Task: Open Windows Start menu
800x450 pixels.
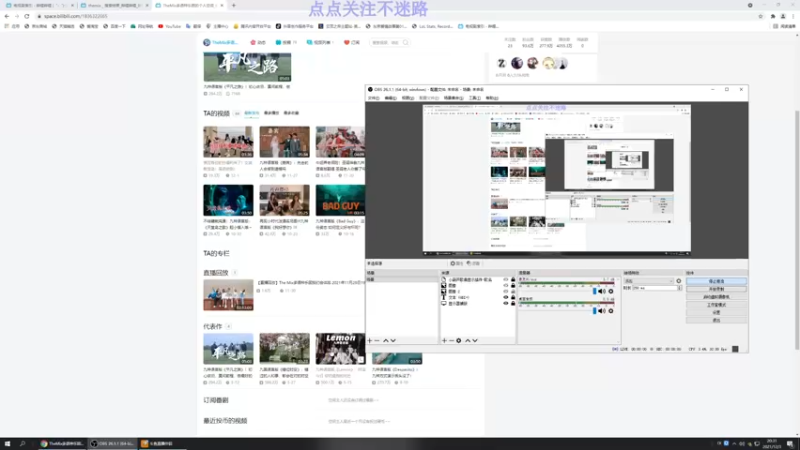Action: (x=7, y=444)
